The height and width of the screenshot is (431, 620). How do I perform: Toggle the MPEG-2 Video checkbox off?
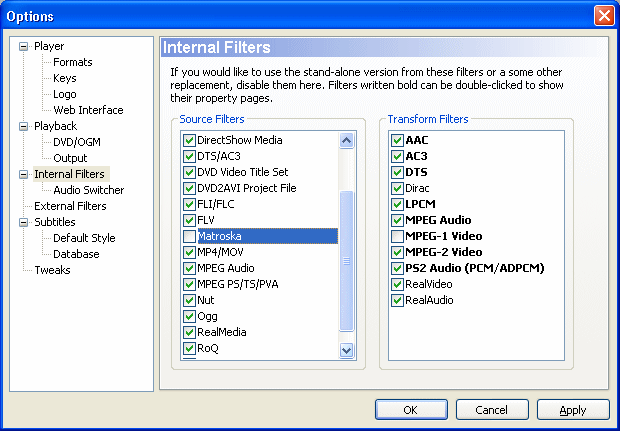pyautogui.click(x=397, y=252)
